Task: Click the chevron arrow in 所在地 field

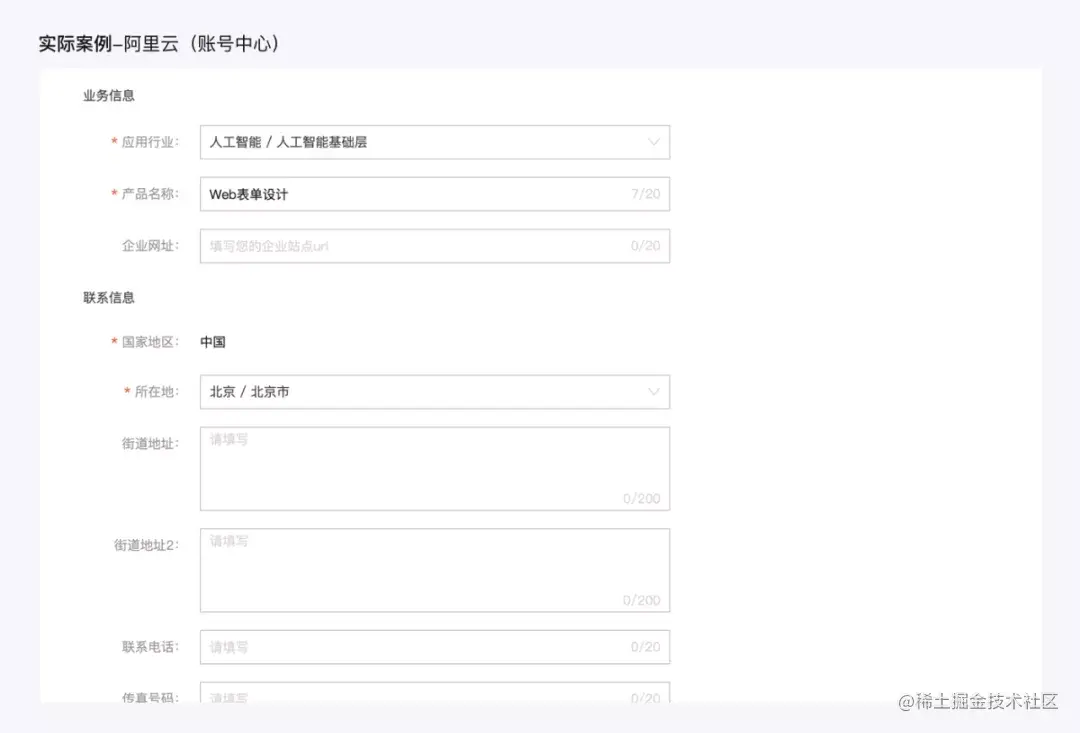Action: click(x=653, y=392)
